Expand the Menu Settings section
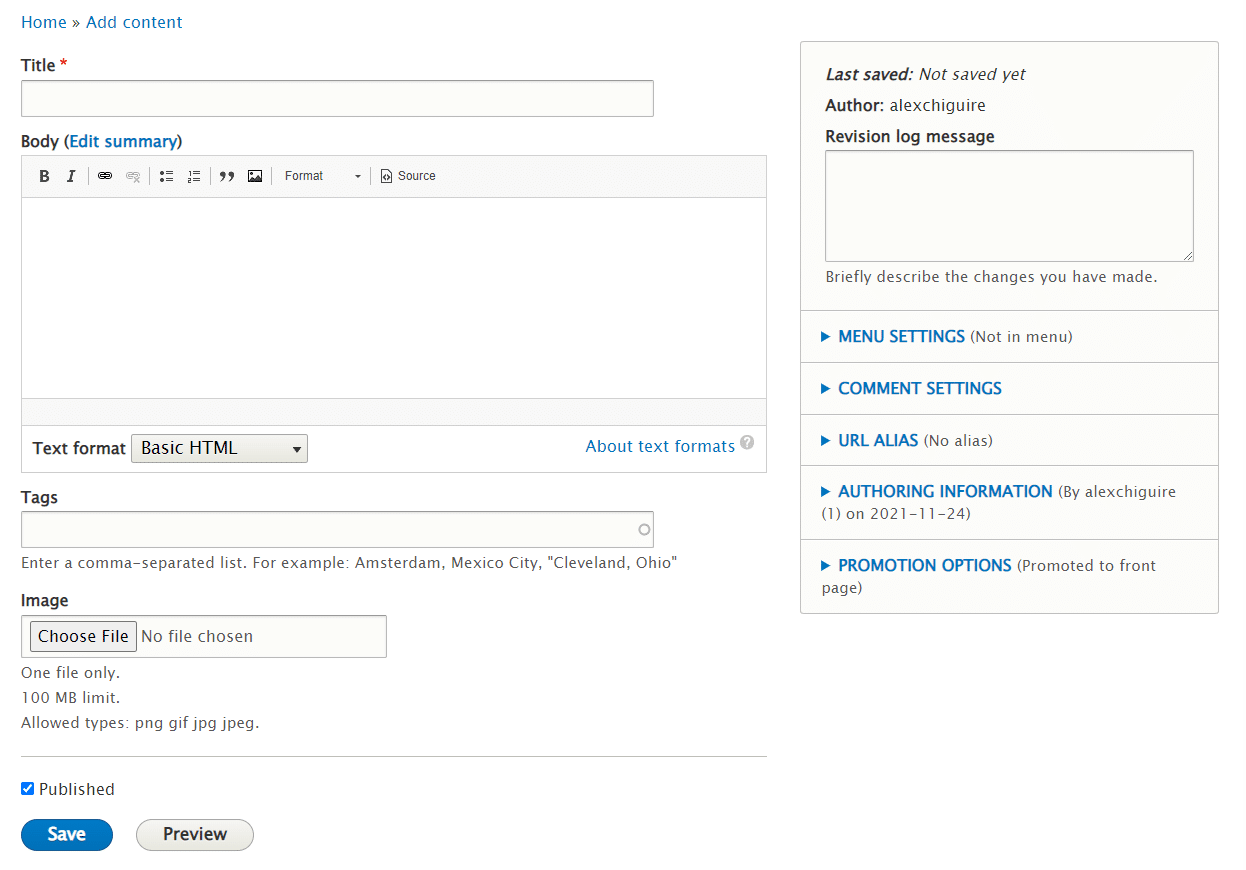This screenshot has height=870, width=1246. (901, 337)
